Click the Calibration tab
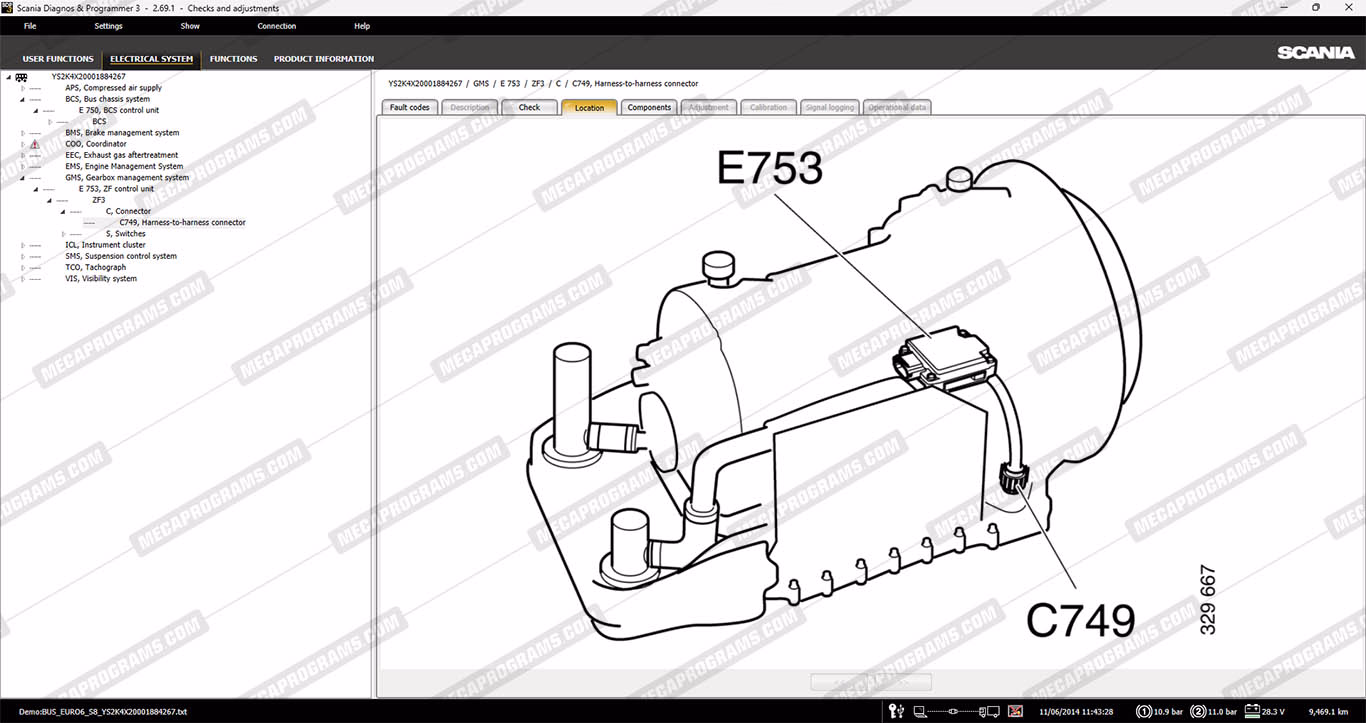The height and width of the screenshot is (723, 1366). (x=768, y=107)
